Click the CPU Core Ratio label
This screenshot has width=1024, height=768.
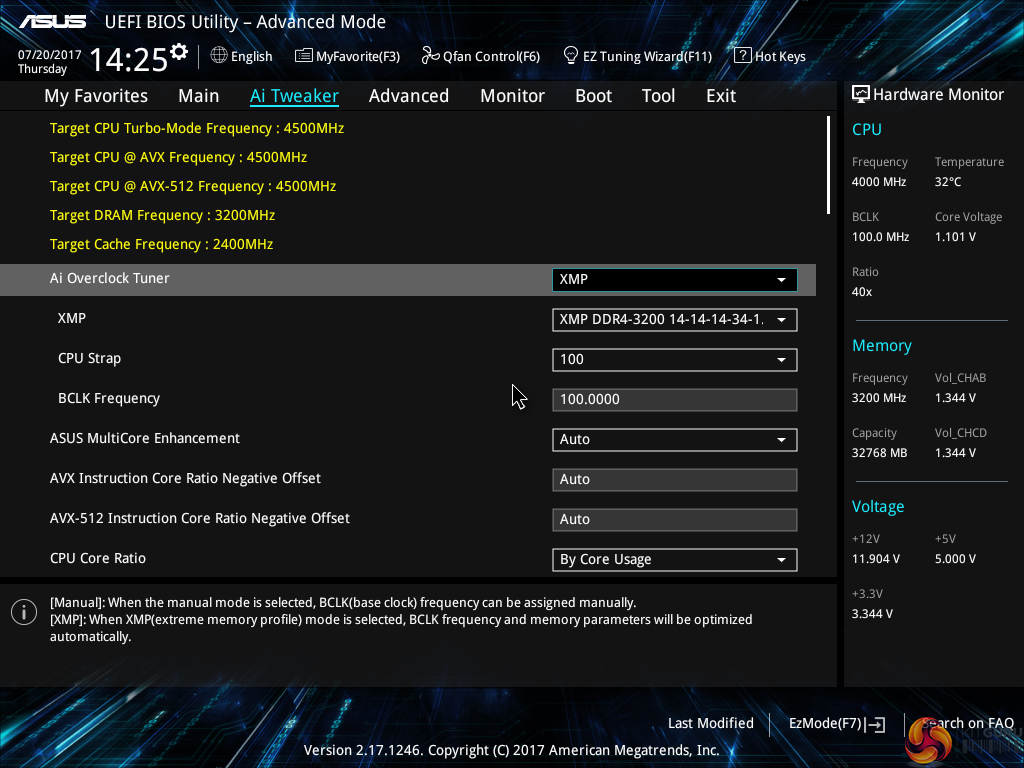(98, 558)
